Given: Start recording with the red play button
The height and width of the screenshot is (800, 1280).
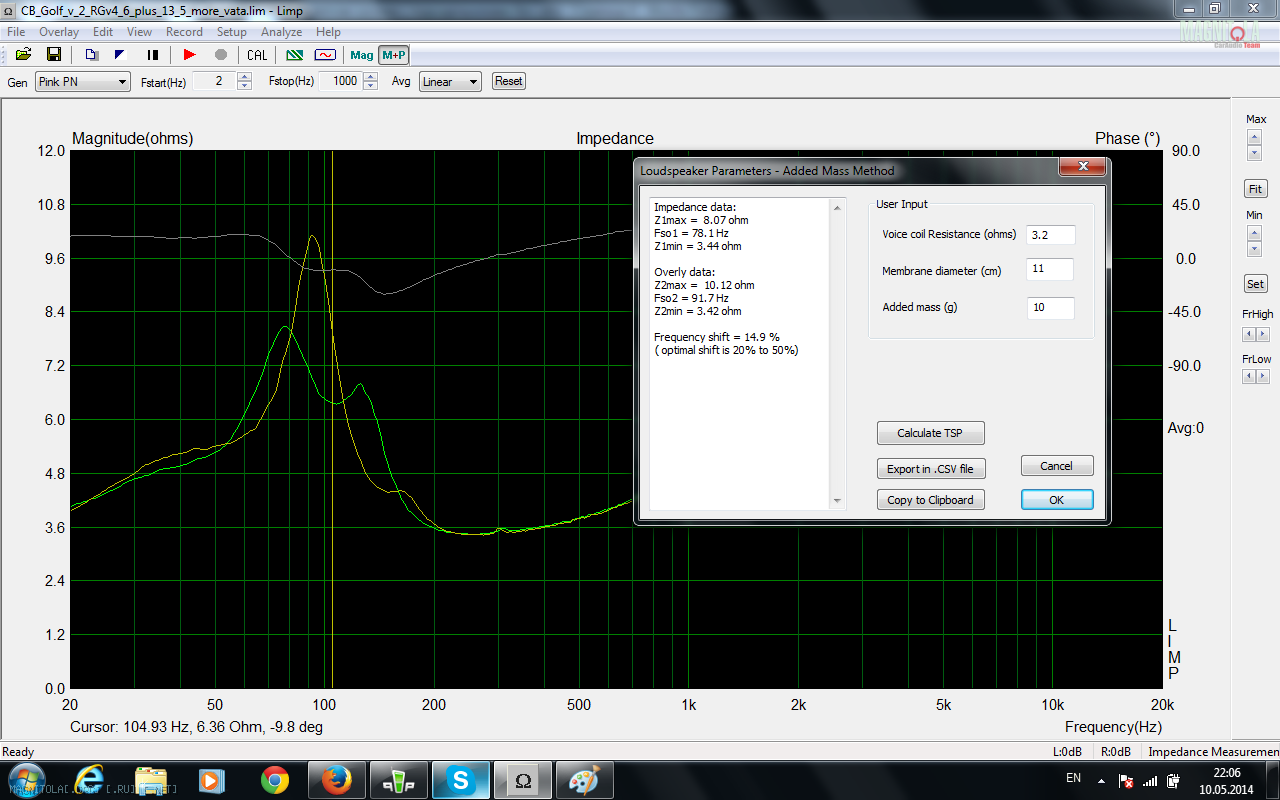Looking at the screenshot, I should [190, 55].
